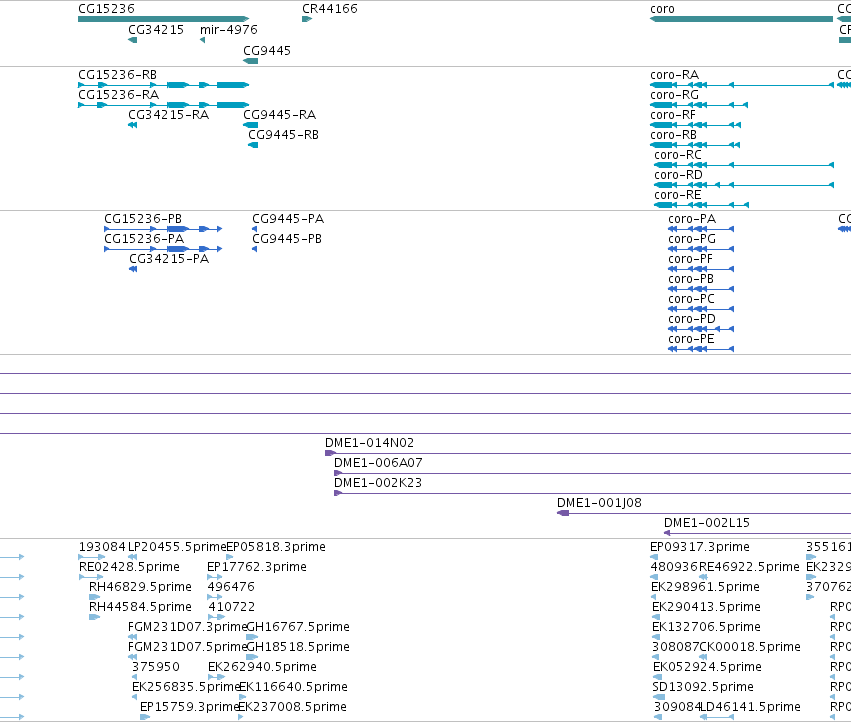Click the EK116640.5prime EST label

293,687
